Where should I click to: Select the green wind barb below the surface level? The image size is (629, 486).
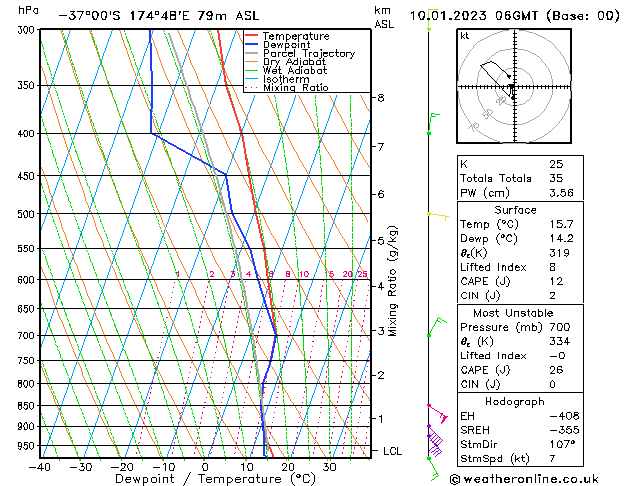click(434, 469)
